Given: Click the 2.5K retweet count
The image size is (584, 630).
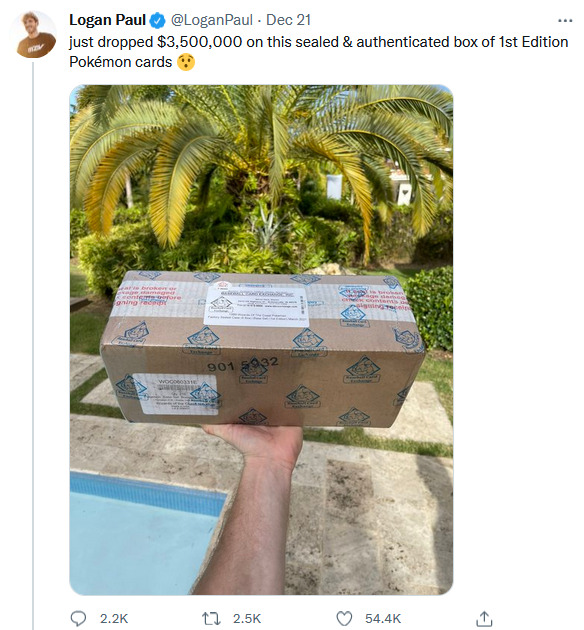Looking at the screenshot, I should tap(247, 618).
